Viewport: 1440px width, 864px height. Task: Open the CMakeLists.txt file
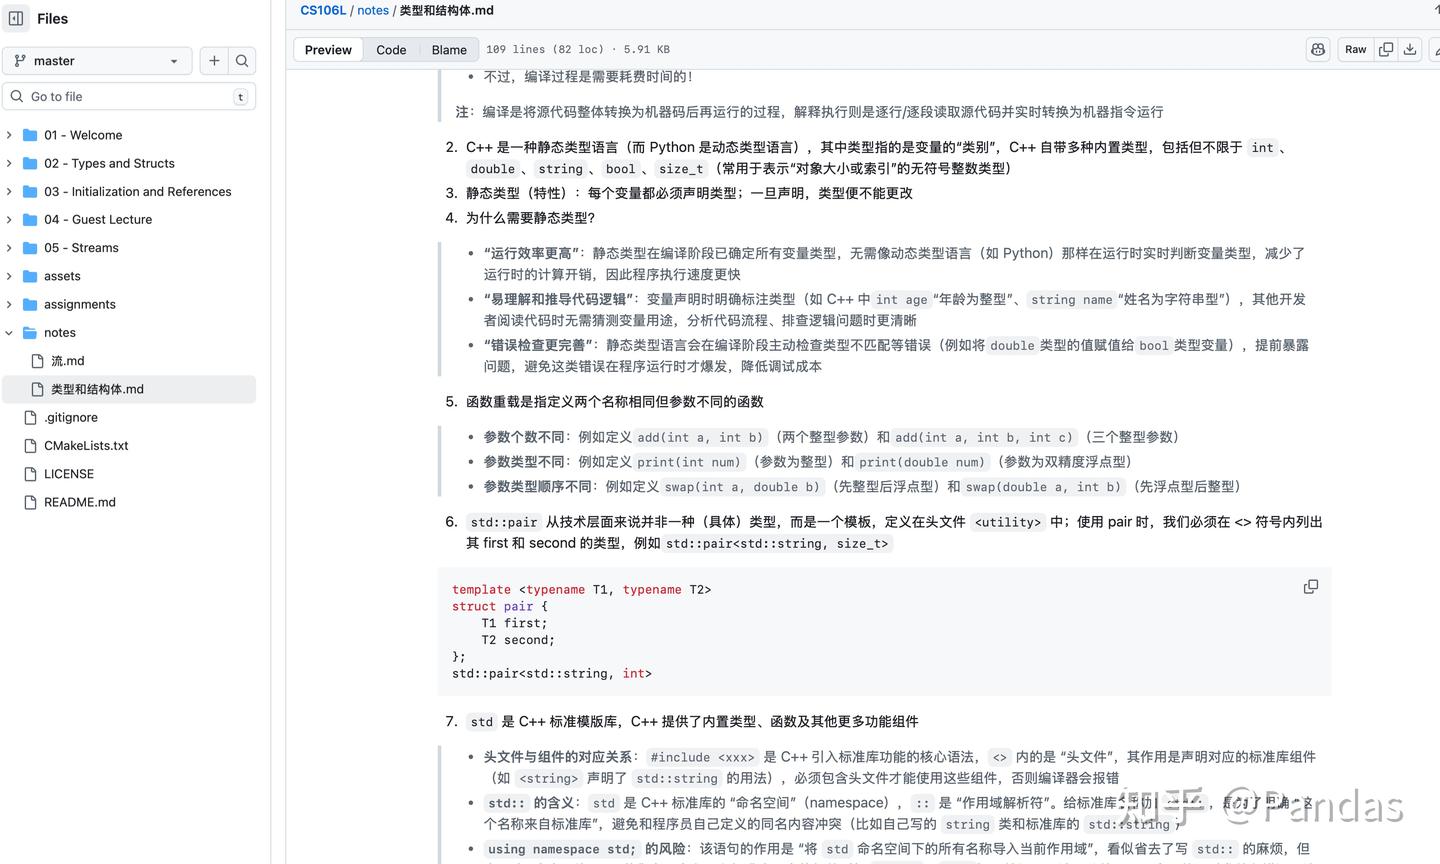[x=86, y=445]
